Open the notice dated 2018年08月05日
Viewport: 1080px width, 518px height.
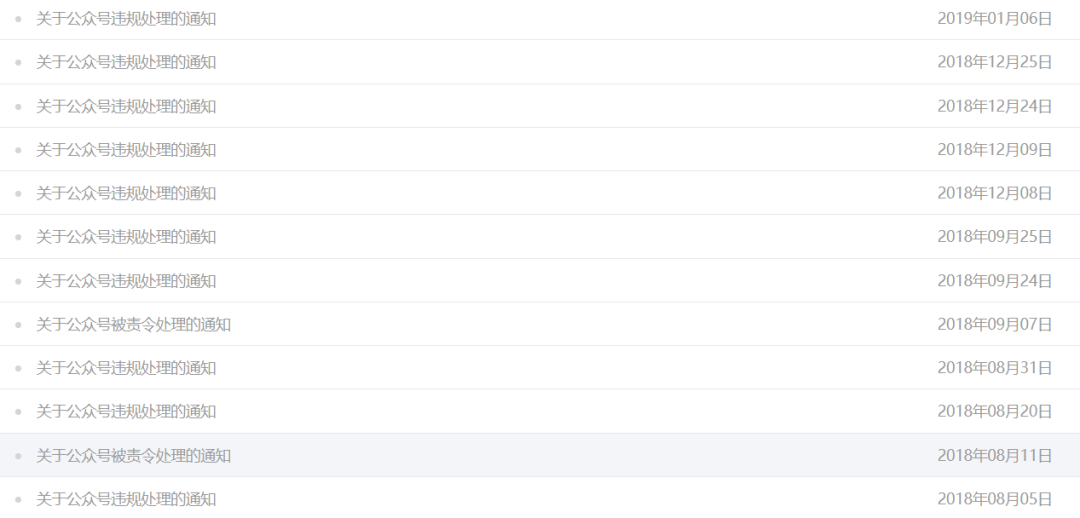(126, 499)
